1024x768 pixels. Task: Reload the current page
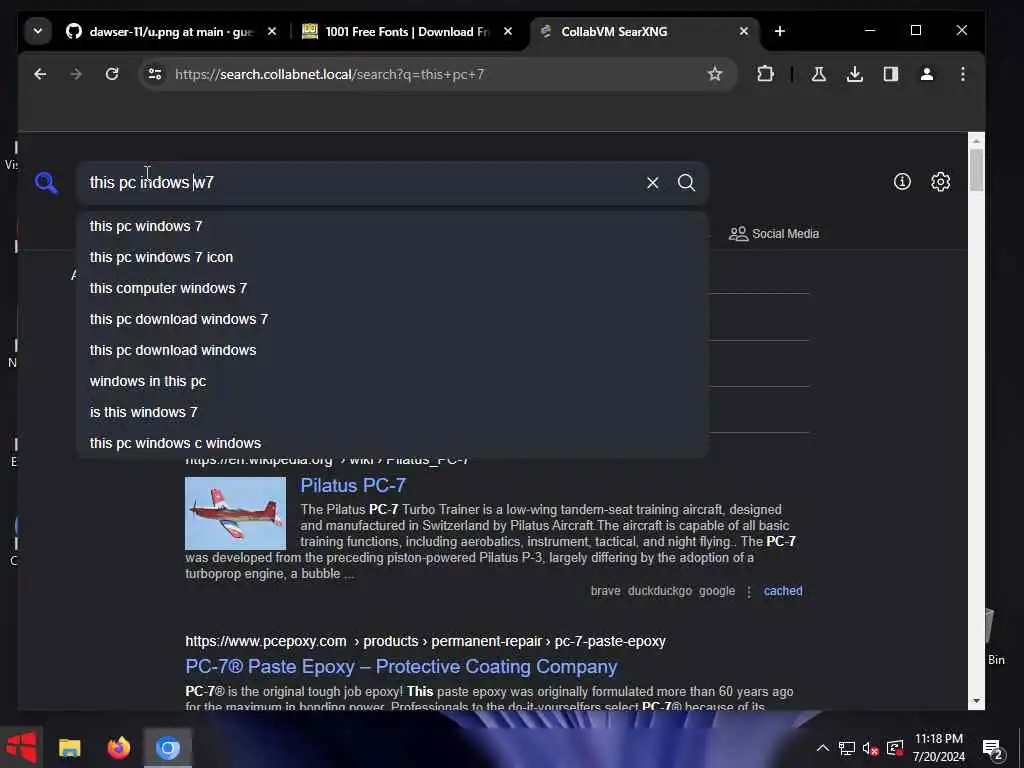[x=112, y=74]
